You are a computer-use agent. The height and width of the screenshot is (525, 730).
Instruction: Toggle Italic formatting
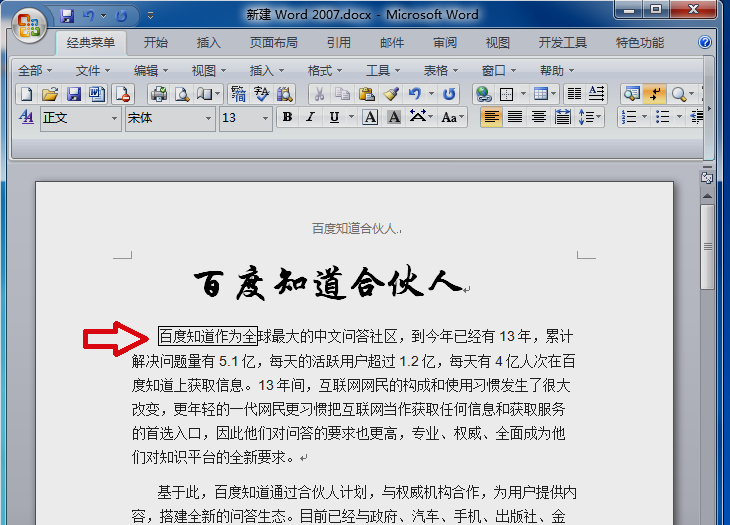point(311,117)
